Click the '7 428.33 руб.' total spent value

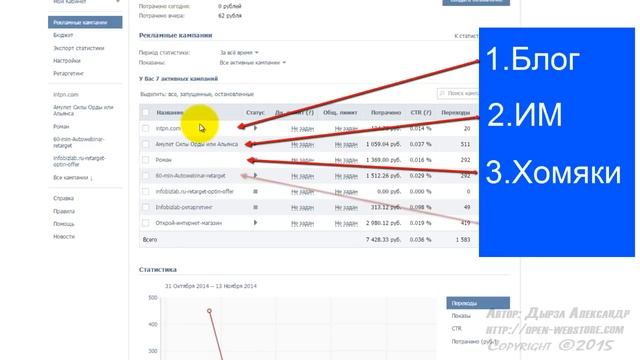[383, 240]
